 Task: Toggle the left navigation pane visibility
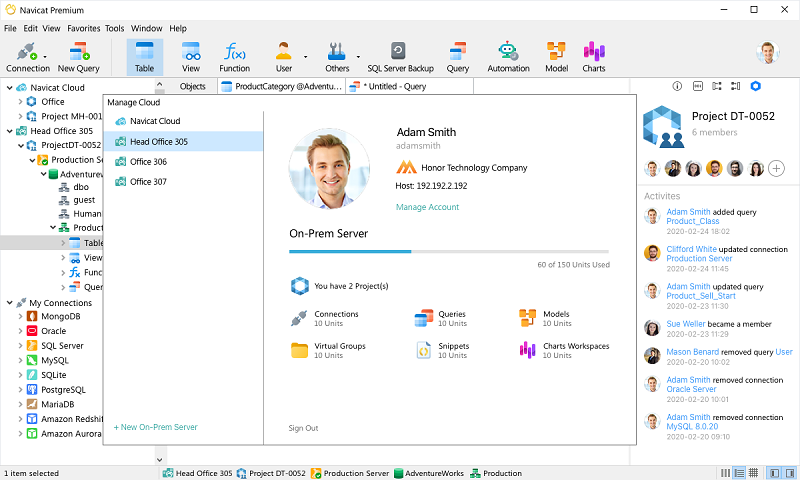point(772,473)
